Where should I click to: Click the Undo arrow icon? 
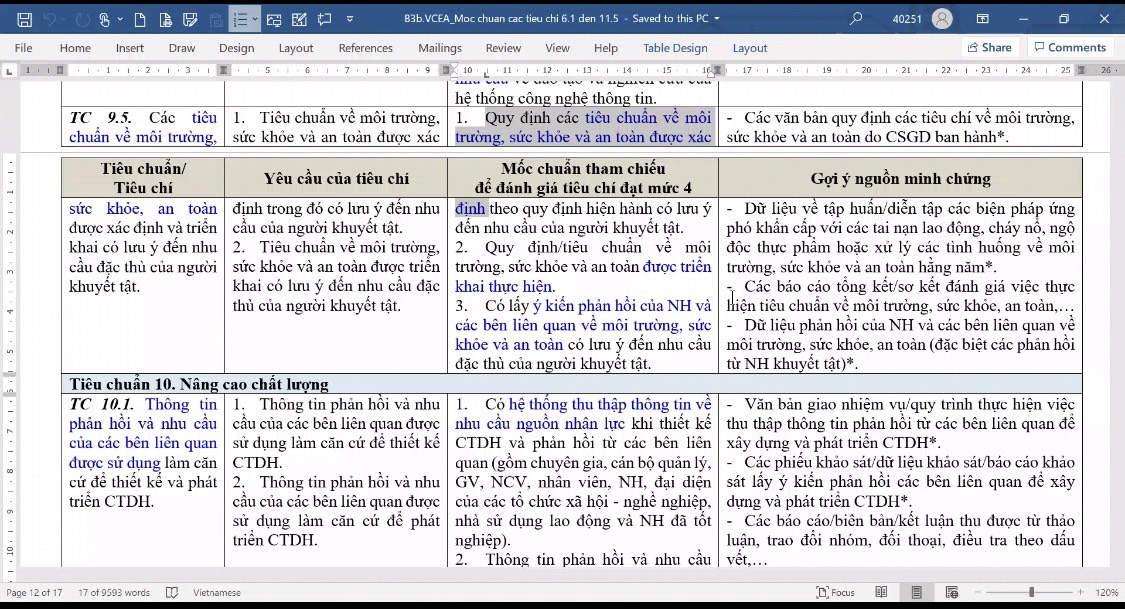[50, 19]
